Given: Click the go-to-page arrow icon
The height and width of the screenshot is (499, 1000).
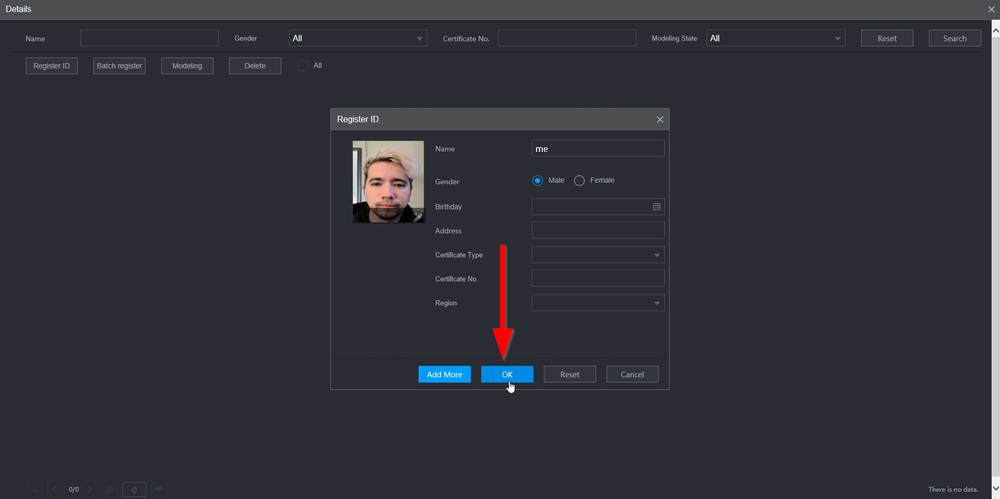Looking at the screenshot, I should point(158,489).
